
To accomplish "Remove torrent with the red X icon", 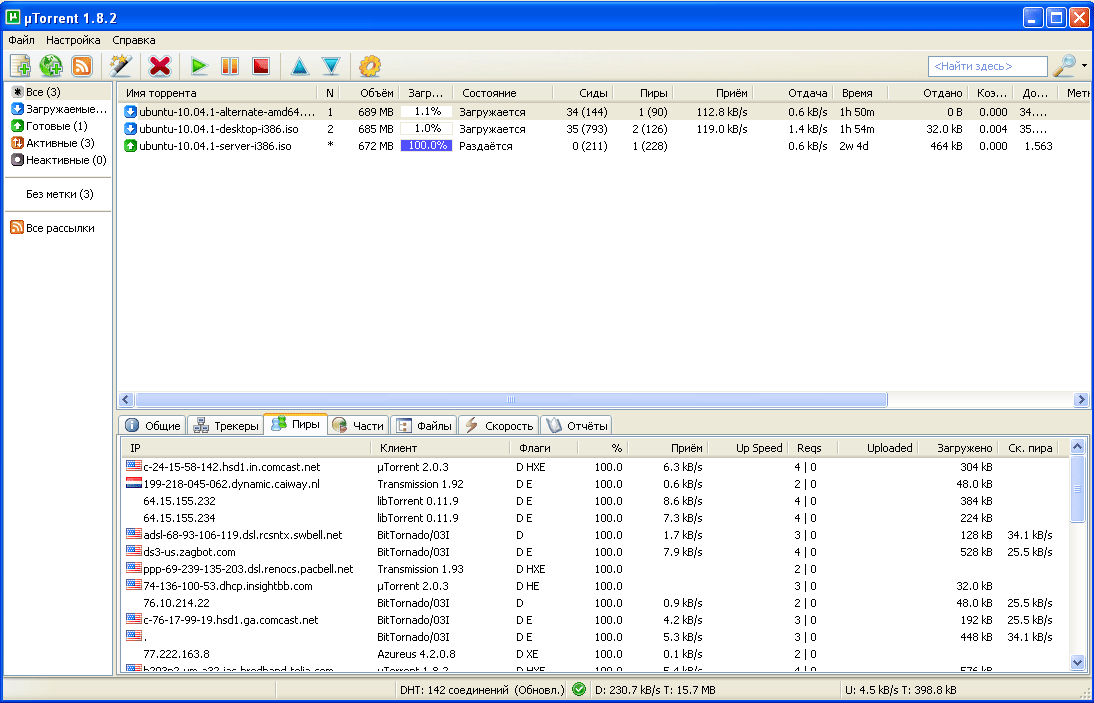I will [160, 66].
